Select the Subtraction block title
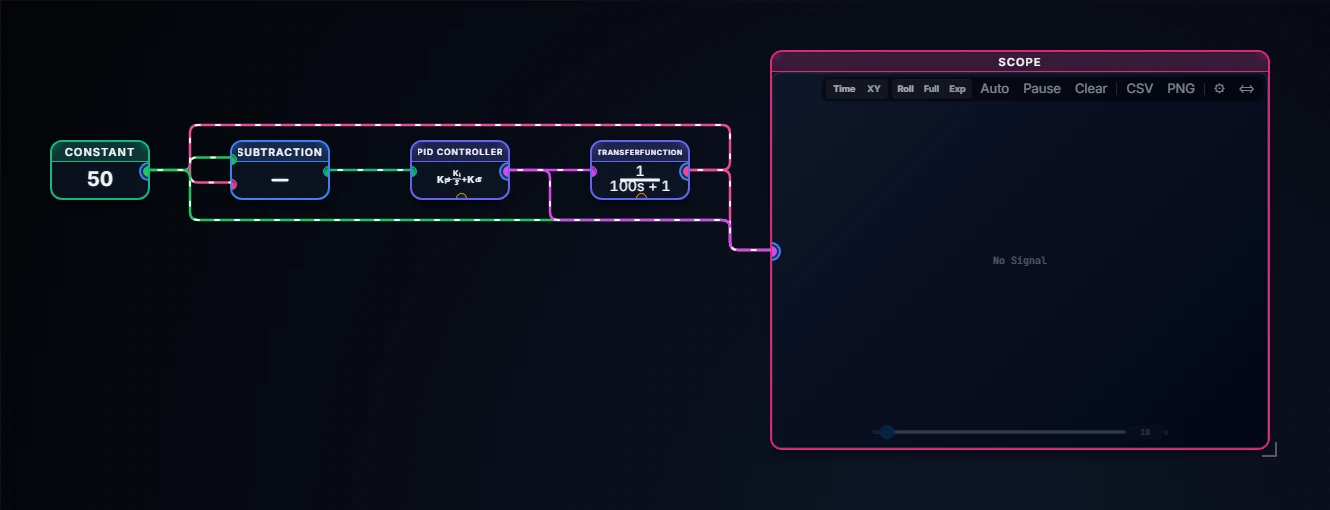The height and width of the screenshot is (510, 1330). click(280, 152)
